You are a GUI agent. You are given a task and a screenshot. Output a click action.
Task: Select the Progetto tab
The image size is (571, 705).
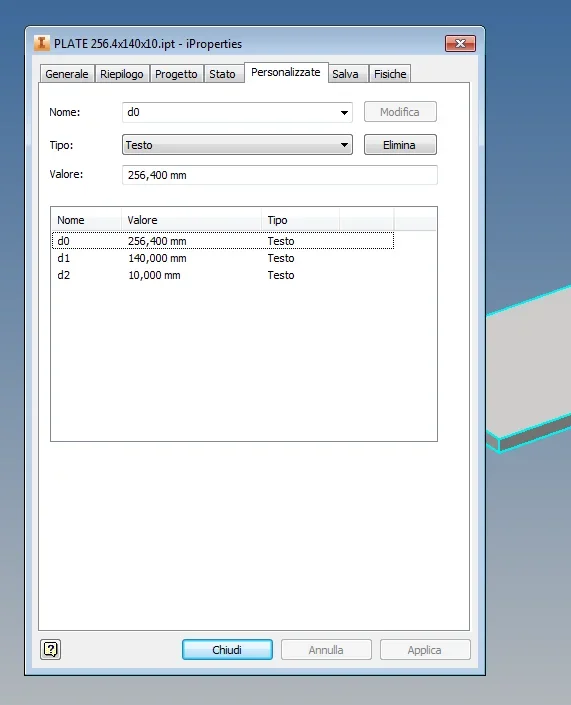(x=176, y=74)
